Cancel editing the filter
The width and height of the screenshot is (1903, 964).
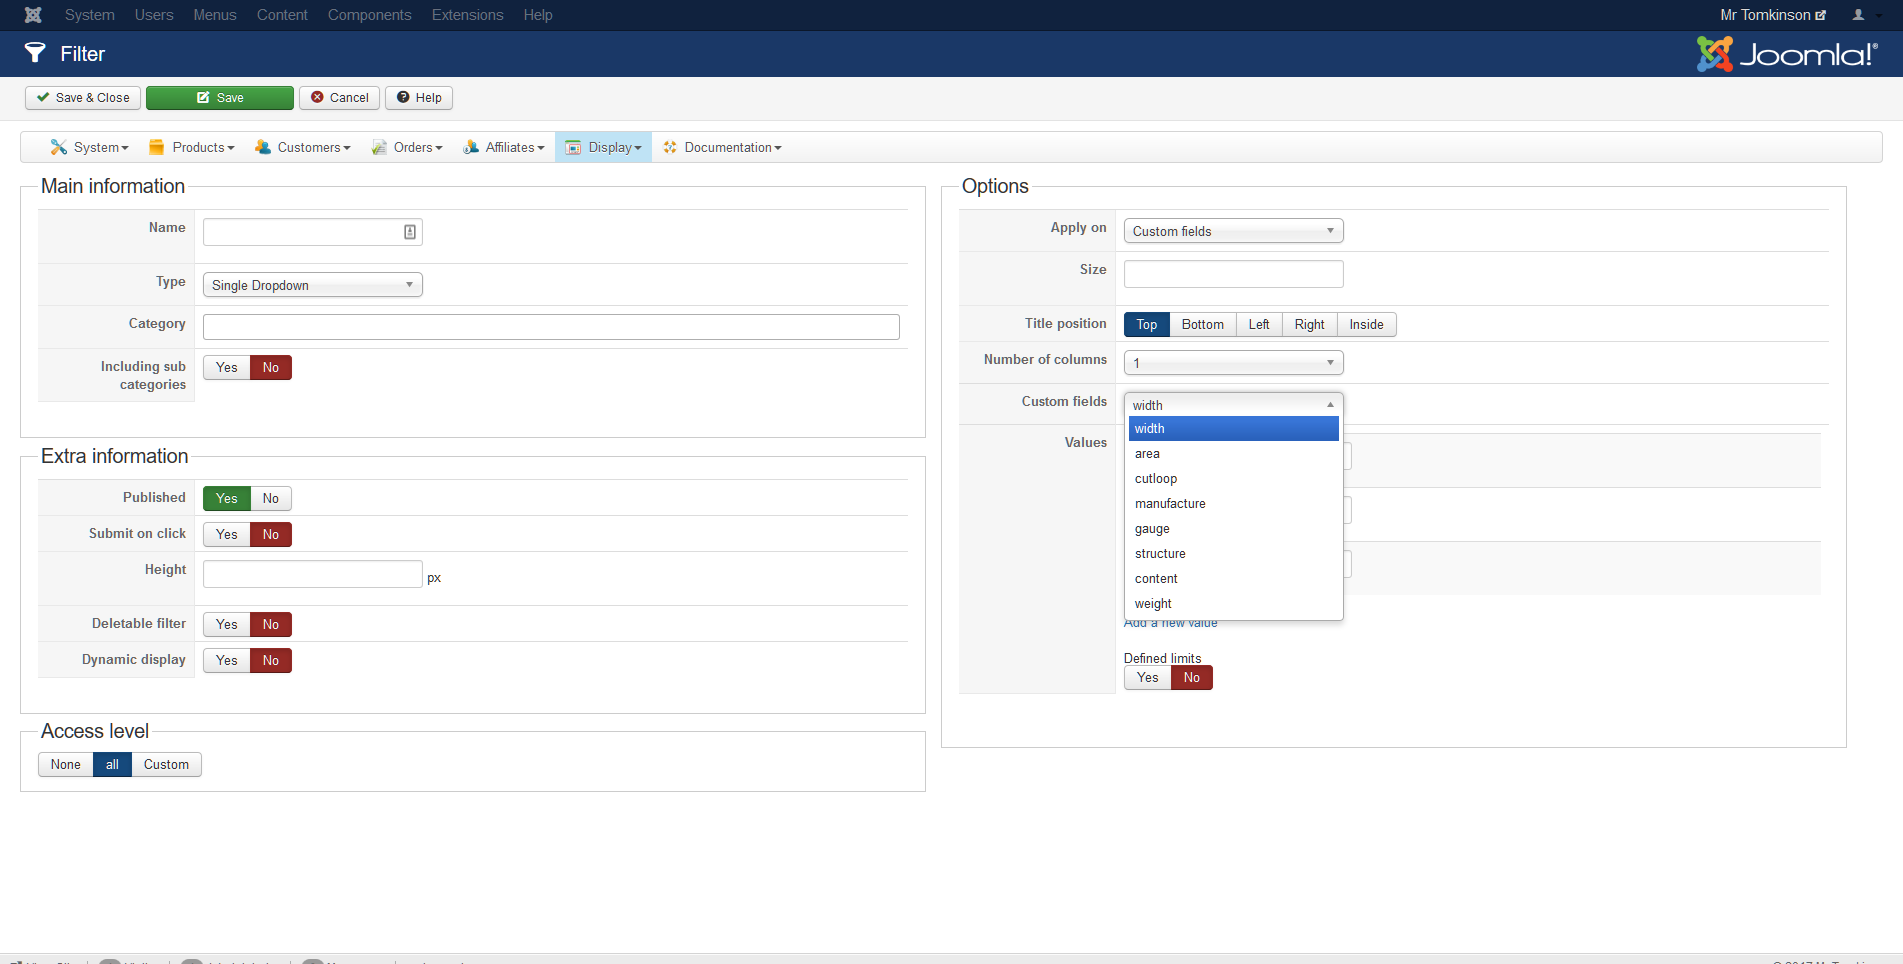(339, 98)
